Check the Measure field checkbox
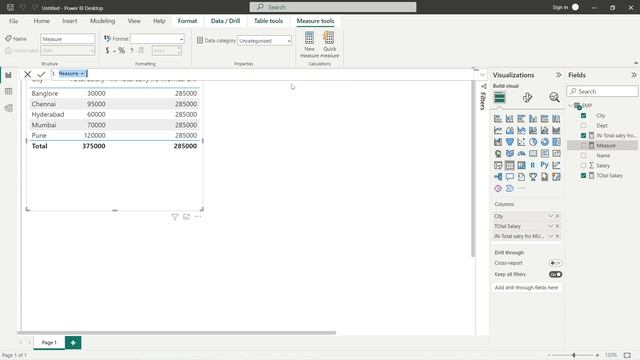 [583, 145]
